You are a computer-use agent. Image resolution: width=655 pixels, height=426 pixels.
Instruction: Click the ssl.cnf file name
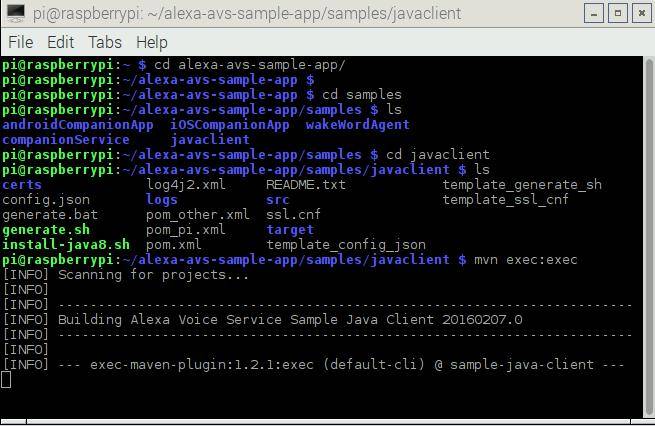(x=294, y=215)
